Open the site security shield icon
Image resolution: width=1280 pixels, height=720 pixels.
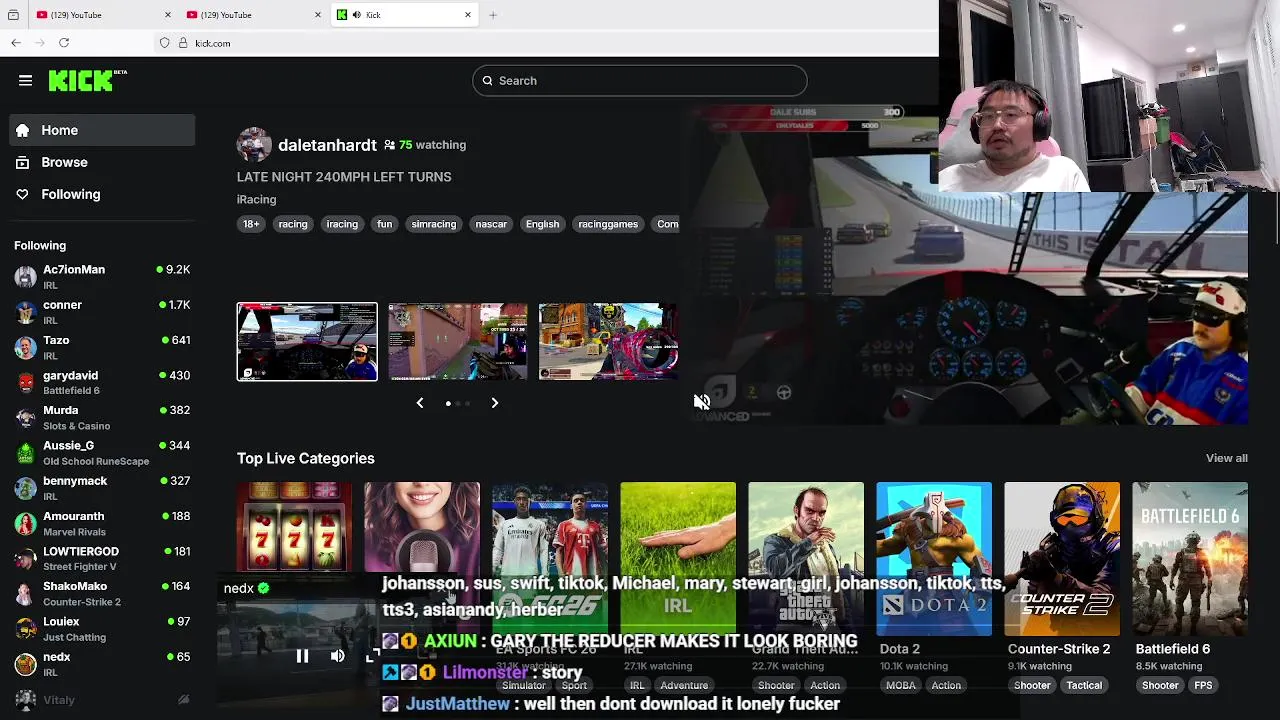(x=165, y=43)
